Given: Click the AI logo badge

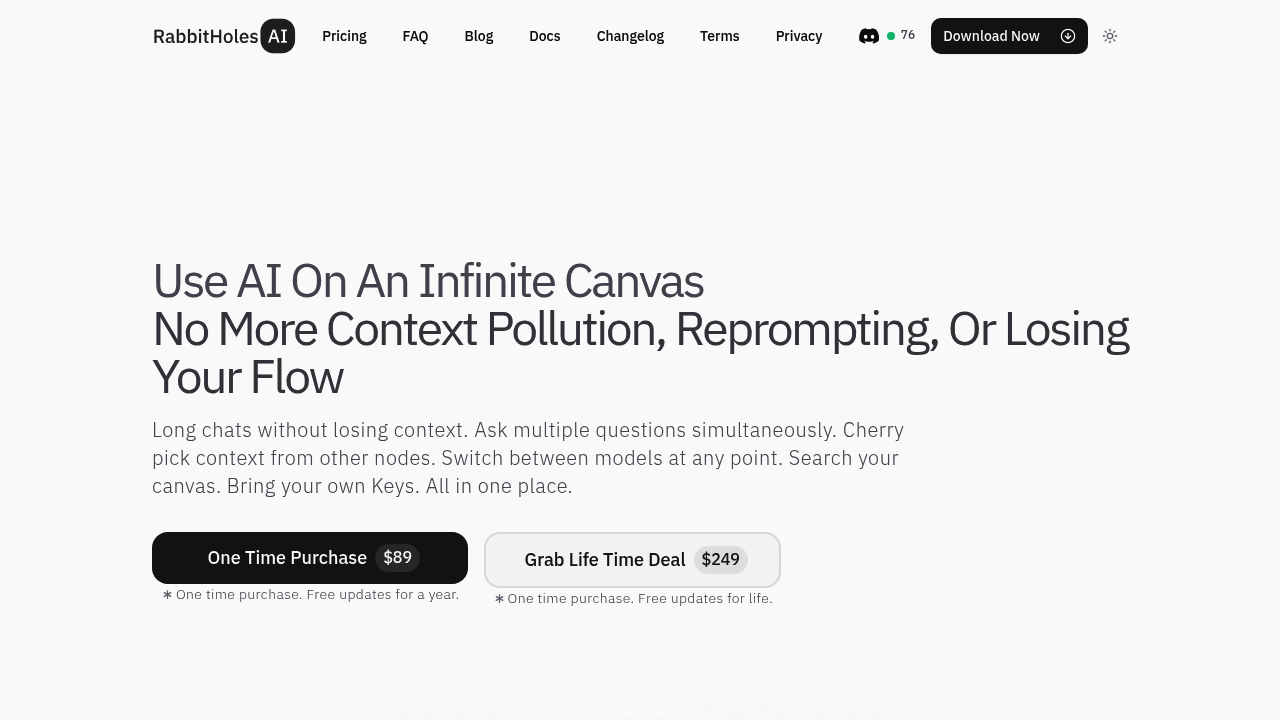Looking at the screenshot, I should 278,36.
